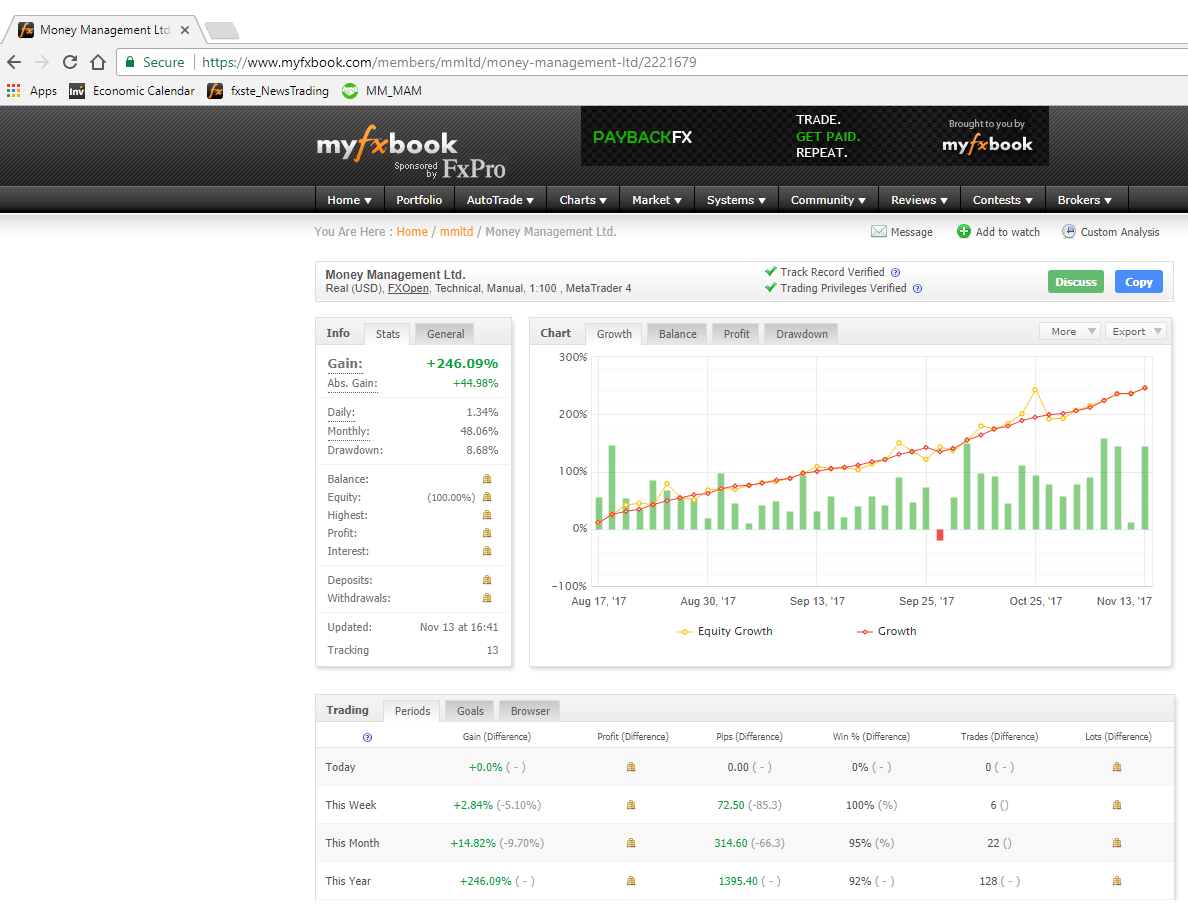Click the myfxbook logo
1188x904 pixels.
click(x=387, y=144)
